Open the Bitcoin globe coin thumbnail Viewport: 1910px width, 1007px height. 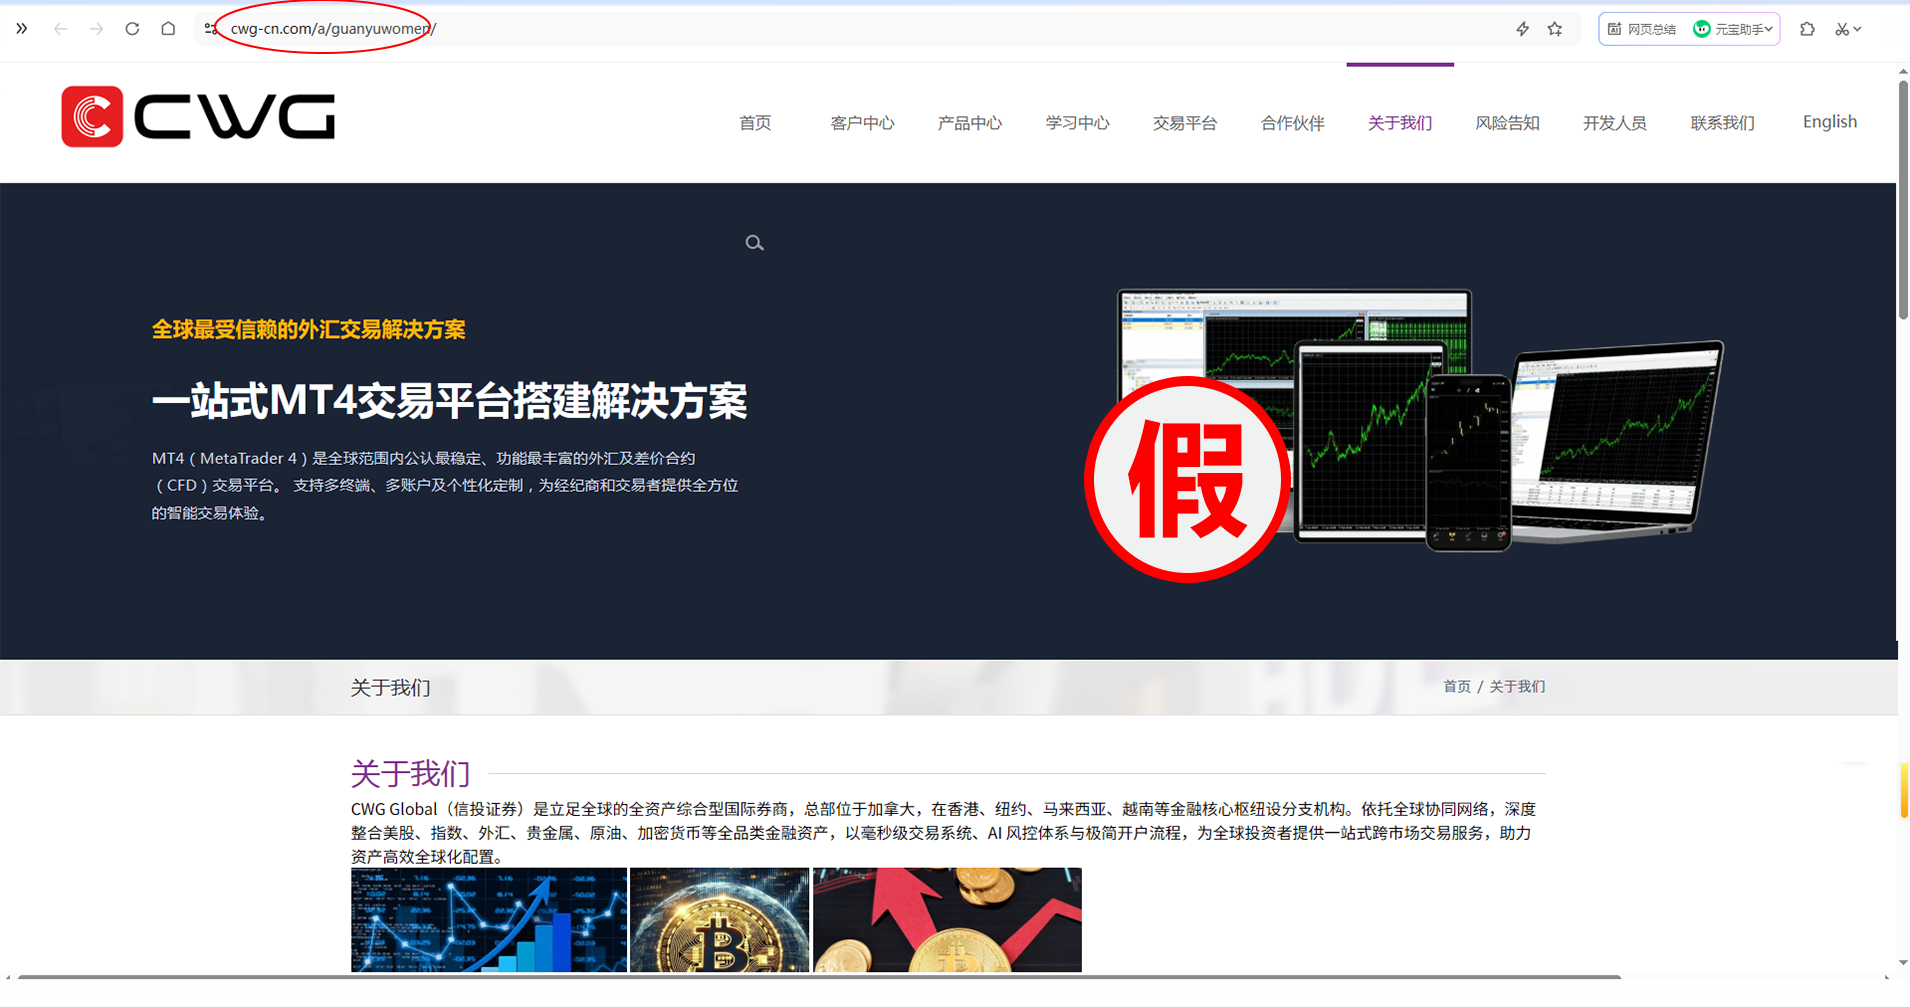(x=719, y=920)
